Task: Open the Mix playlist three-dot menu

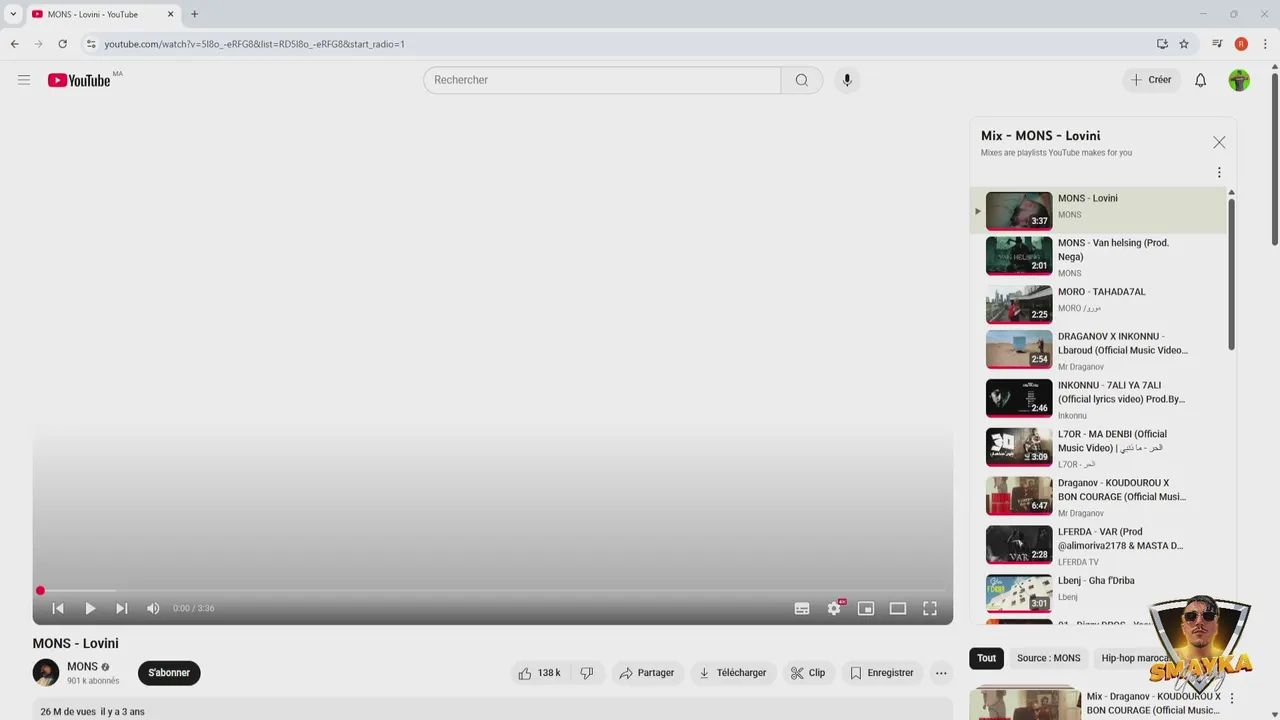Action: pyautogui.click(x=1219, y=173)
